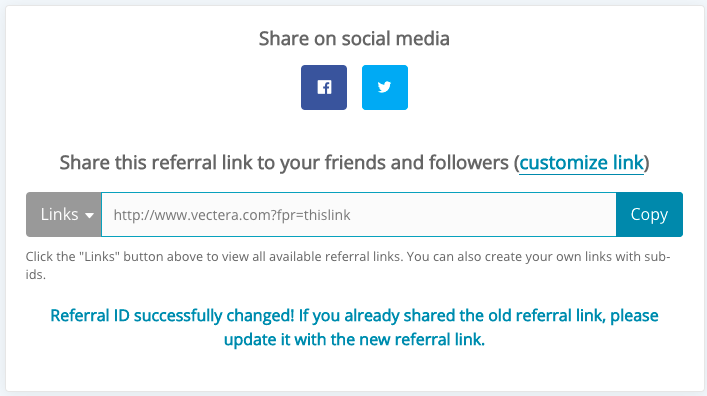Image resolution: width=707 pixels, height=396 pixels.
Task: Click the vectera.com?fpr=thislink URL text
Action: tap(232, 215)
